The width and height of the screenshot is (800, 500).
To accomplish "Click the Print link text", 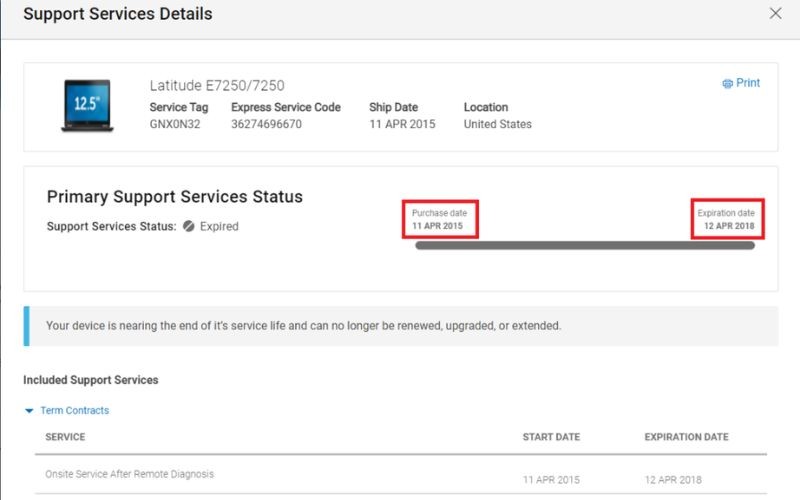I will pos(748,84).
